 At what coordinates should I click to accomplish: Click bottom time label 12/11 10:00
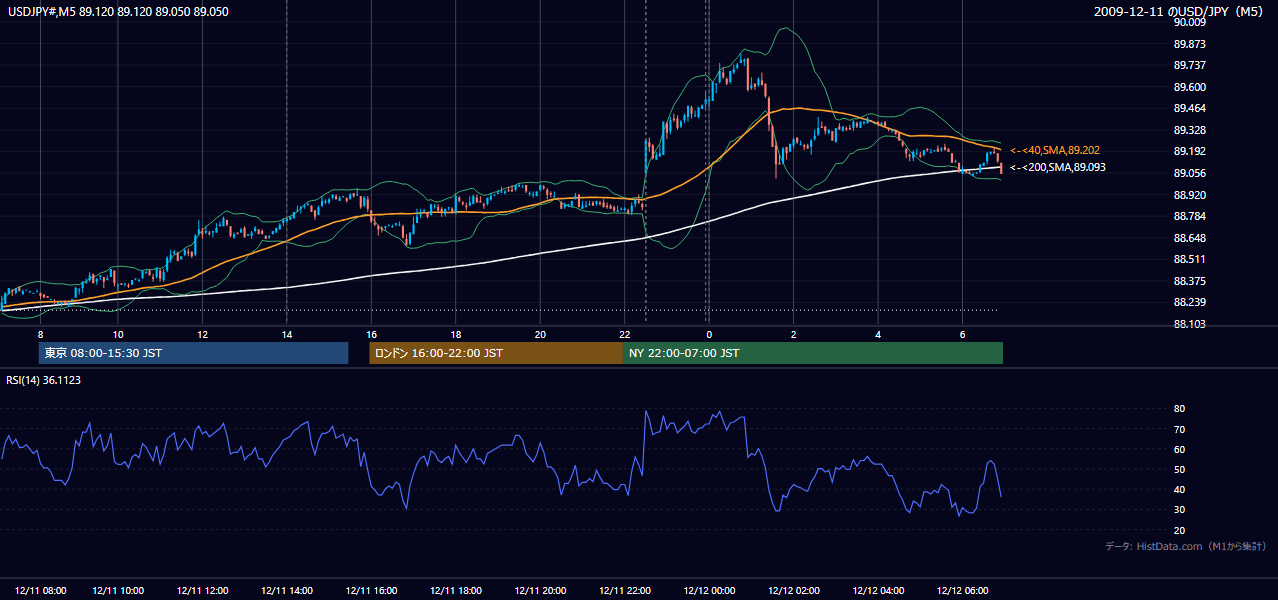(x=117, y=590)
